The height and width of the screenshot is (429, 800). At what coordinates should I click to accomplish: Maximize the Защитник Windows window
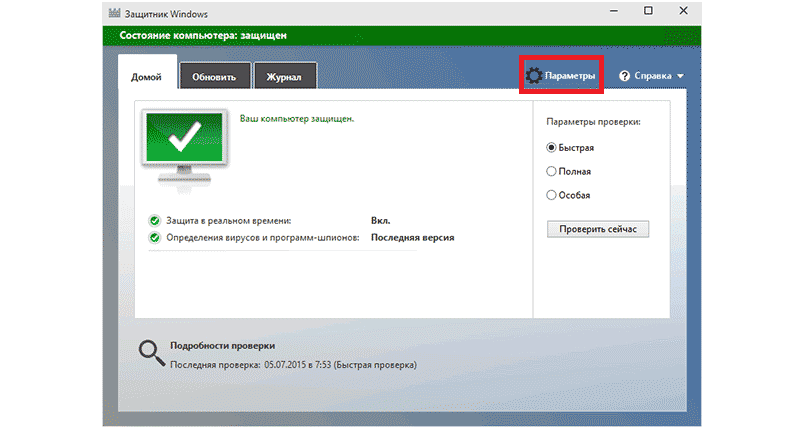(648, 11)
